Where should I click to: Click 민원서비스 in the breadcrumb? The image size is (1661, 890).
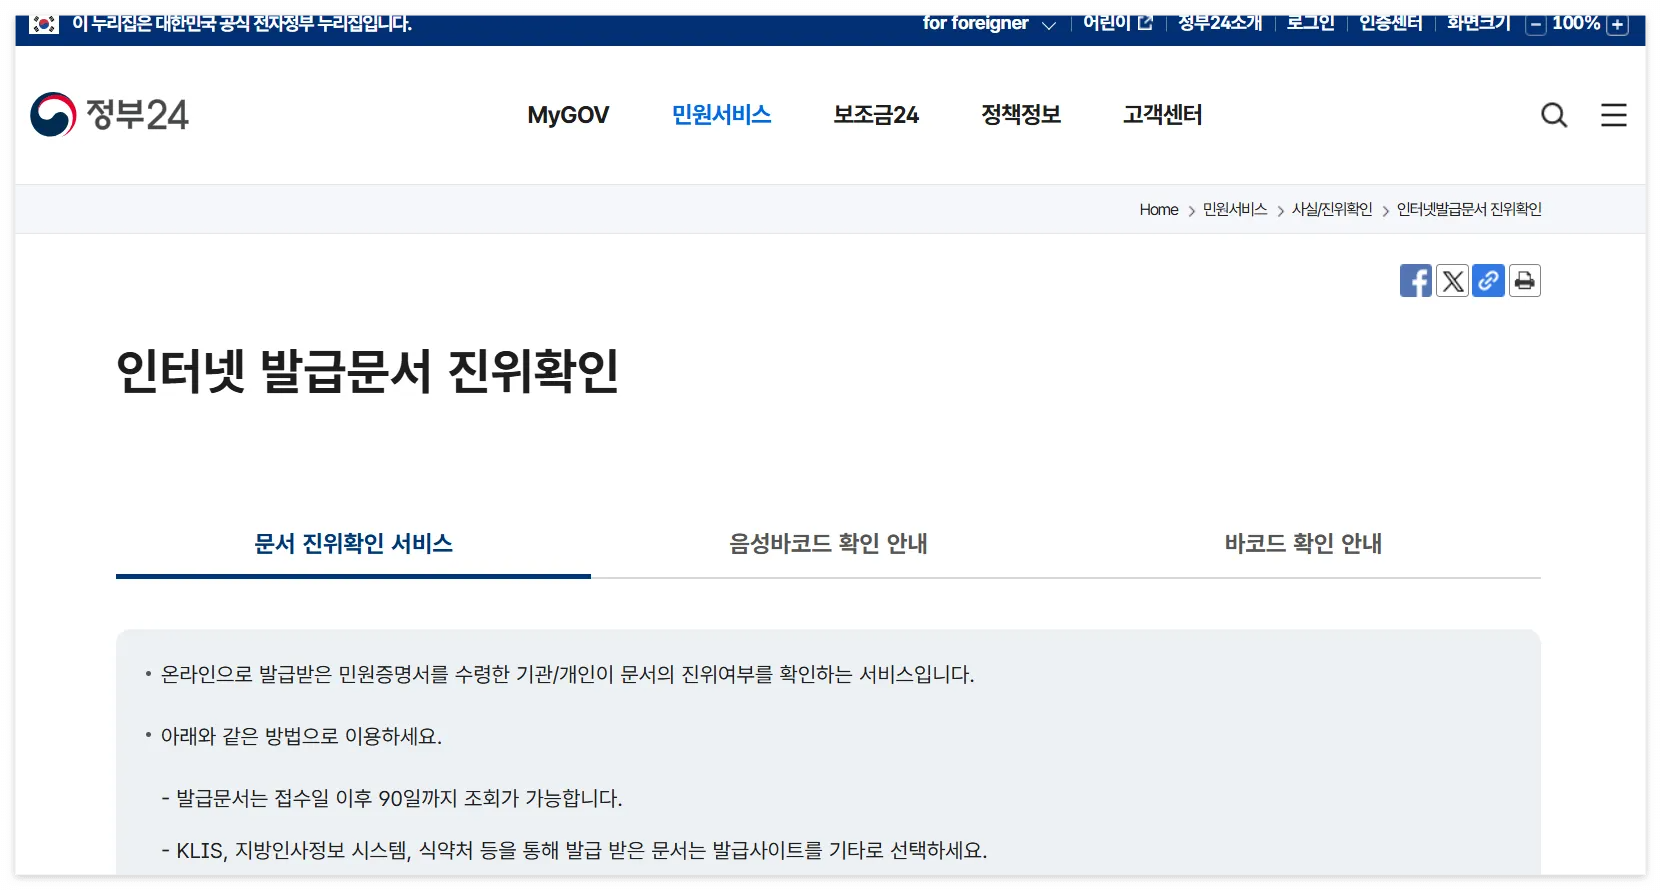pos(1235,210)
